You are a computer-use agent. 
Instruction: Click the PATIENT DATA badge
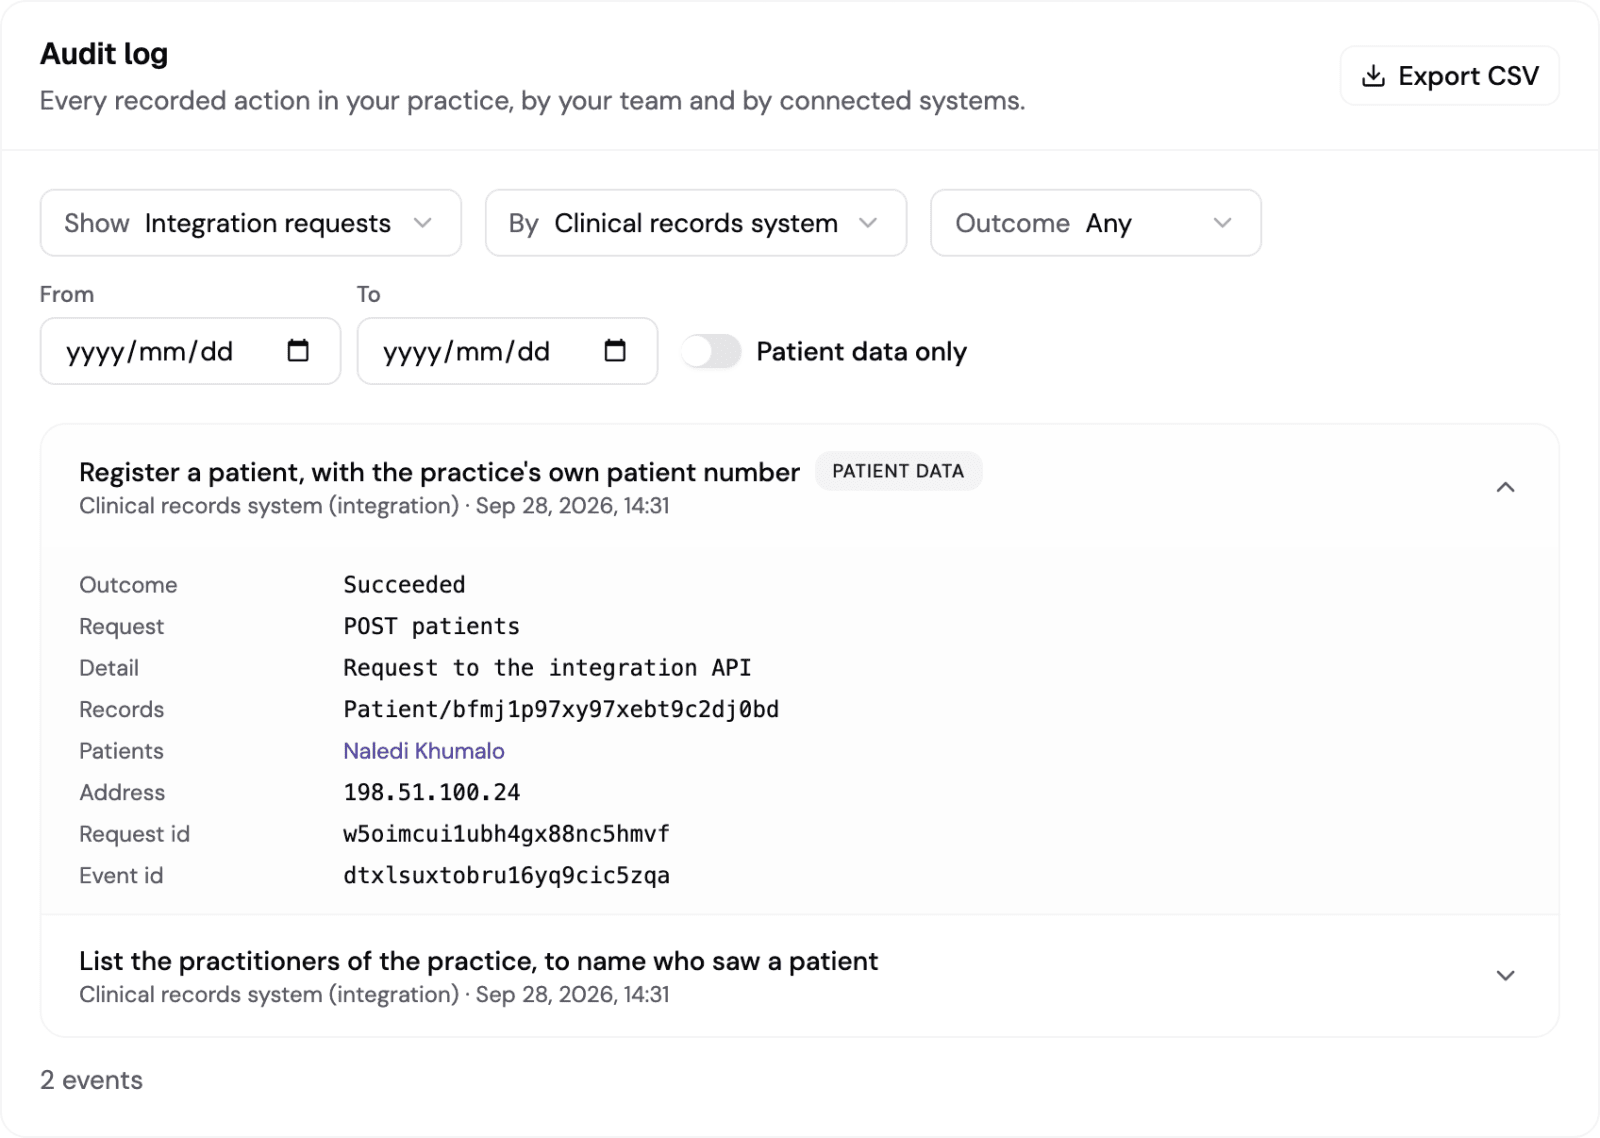click(898, 471)
